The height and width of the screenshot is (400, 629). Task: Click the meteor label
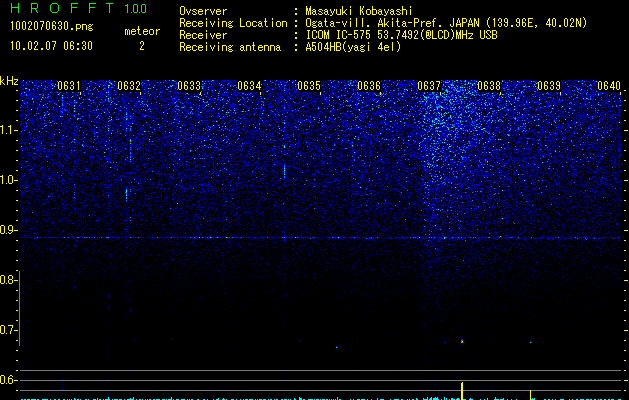[x=142, y=31]
